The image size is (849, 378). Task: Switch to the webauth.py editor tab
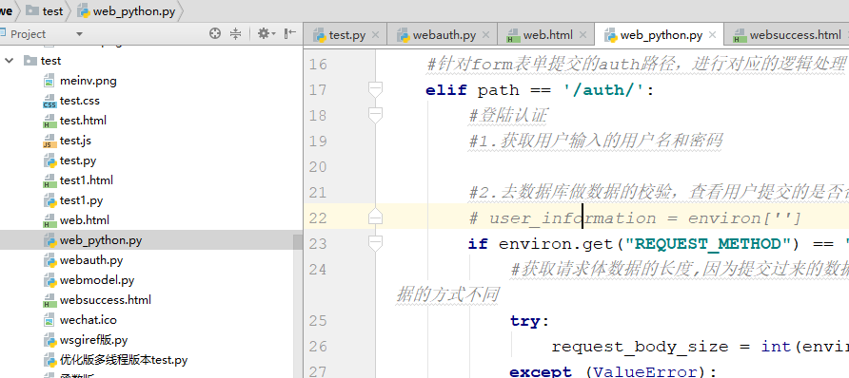click(437, 35)
